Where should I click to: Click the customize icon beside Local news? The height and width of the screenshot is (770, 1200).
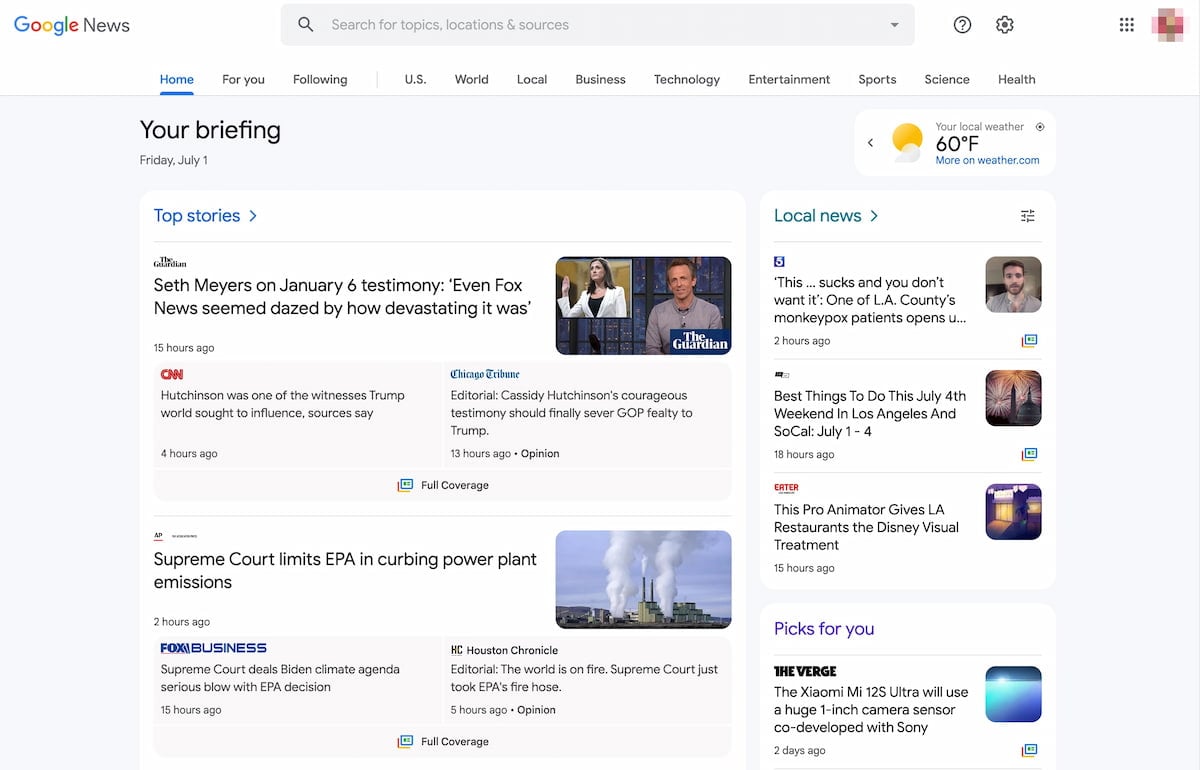tap(1027, 215)
